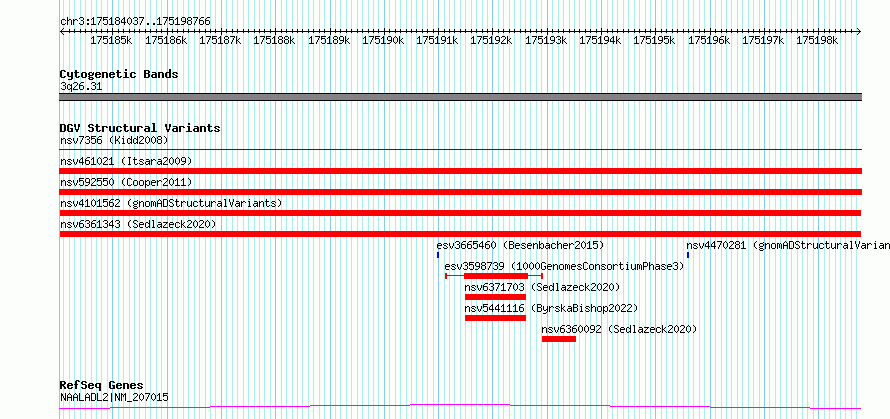Select the 175192k ruler tick label
The image size is (890, 419).
(x=492, y=40)
